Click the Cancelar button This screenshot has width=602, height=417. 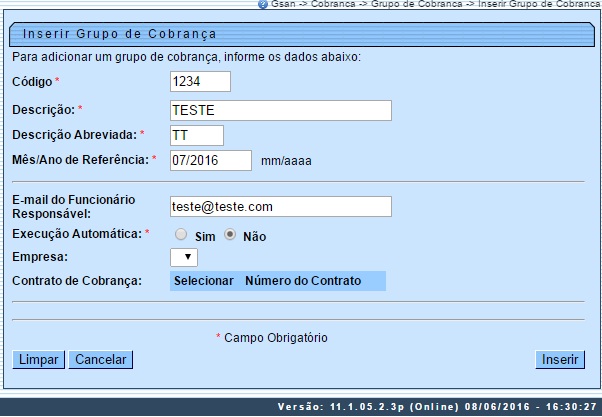click(x=101, y=360)
